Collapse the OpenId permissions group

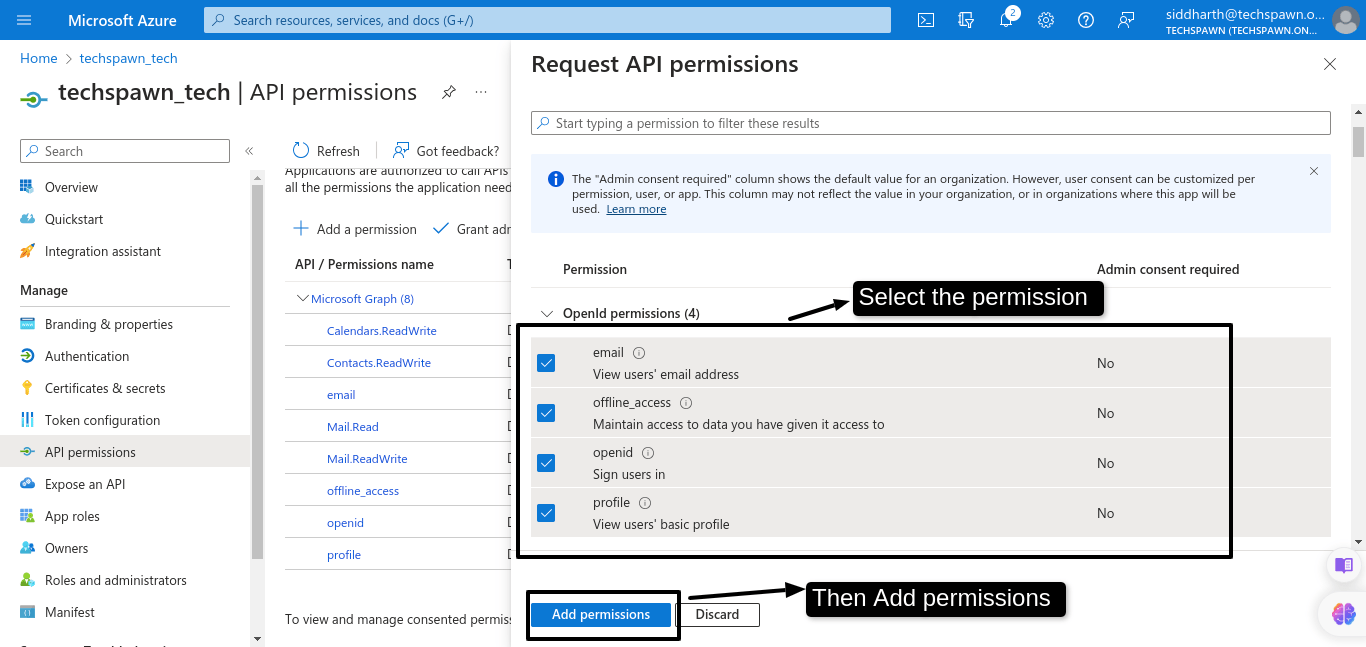coord(546,313)
